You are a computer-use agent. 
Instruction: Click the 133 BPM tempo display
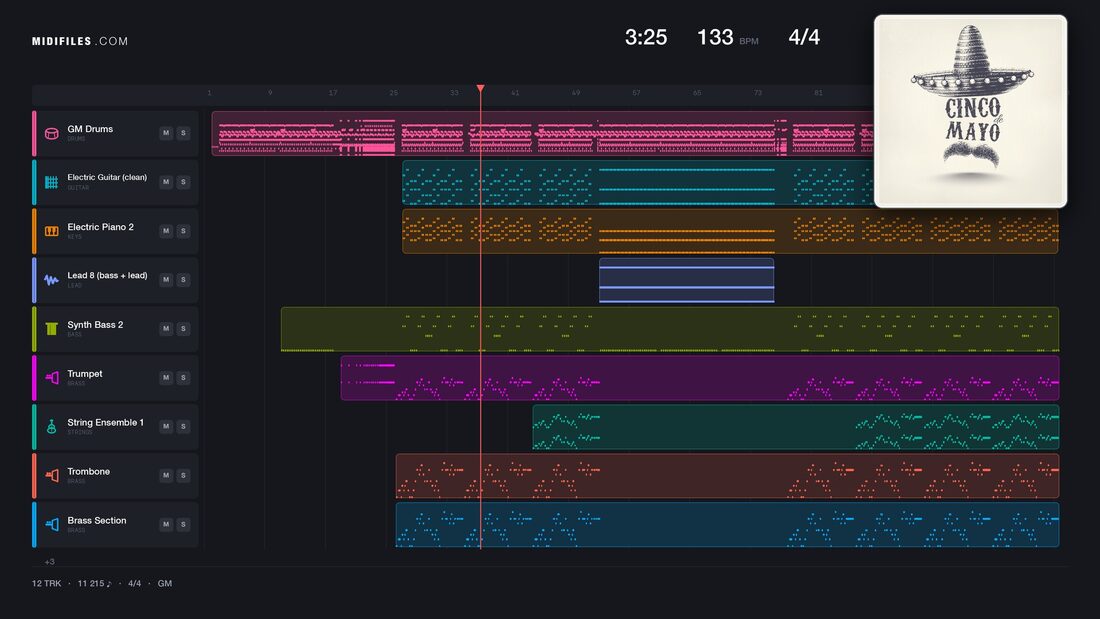[727, 37]
